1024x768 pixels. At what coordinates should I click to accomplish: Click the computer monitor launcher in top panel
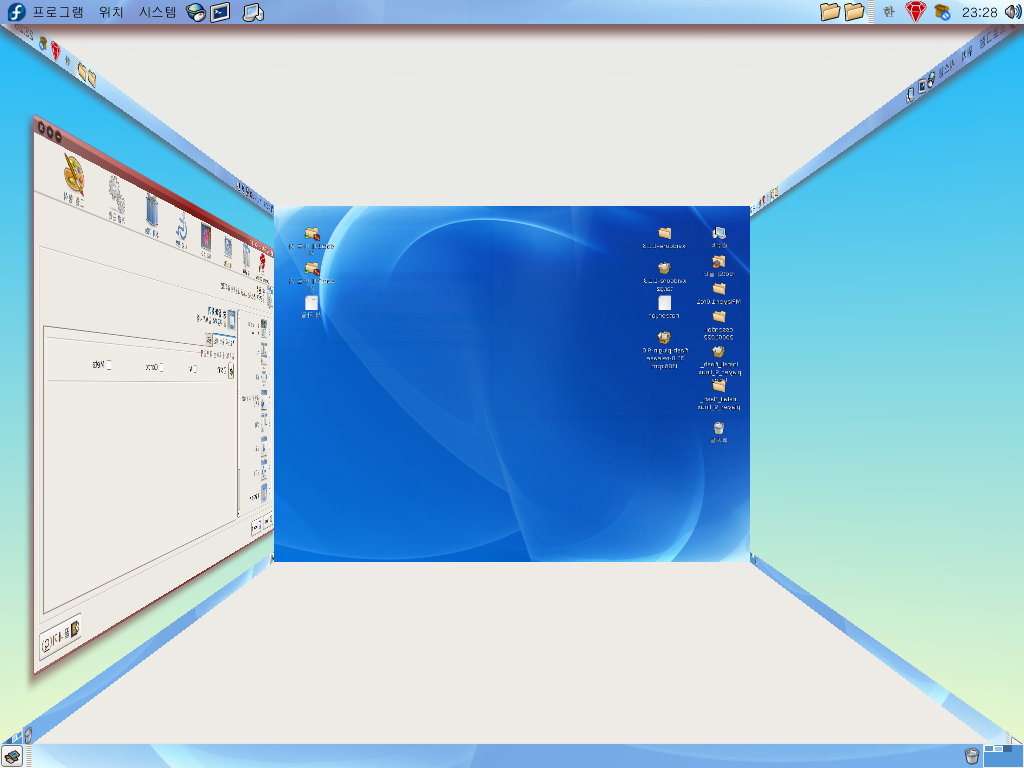(x=253, y=12)
